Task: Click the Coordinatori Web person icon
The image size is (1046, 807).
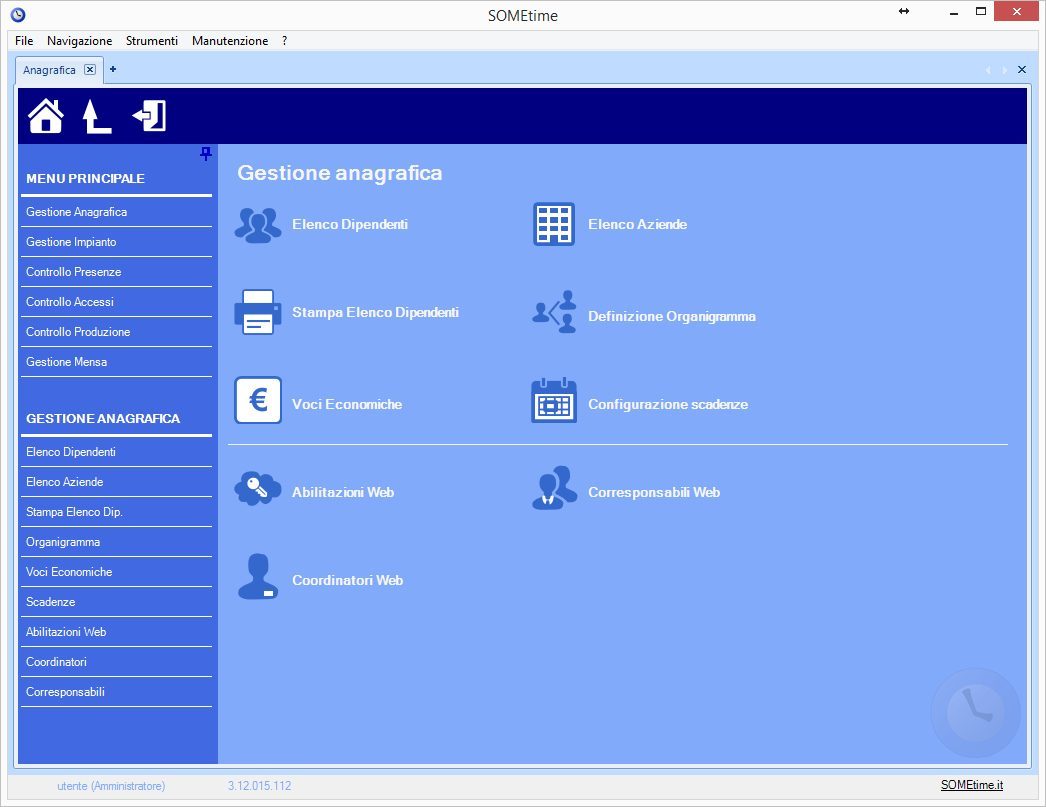Action: [257, 576]
